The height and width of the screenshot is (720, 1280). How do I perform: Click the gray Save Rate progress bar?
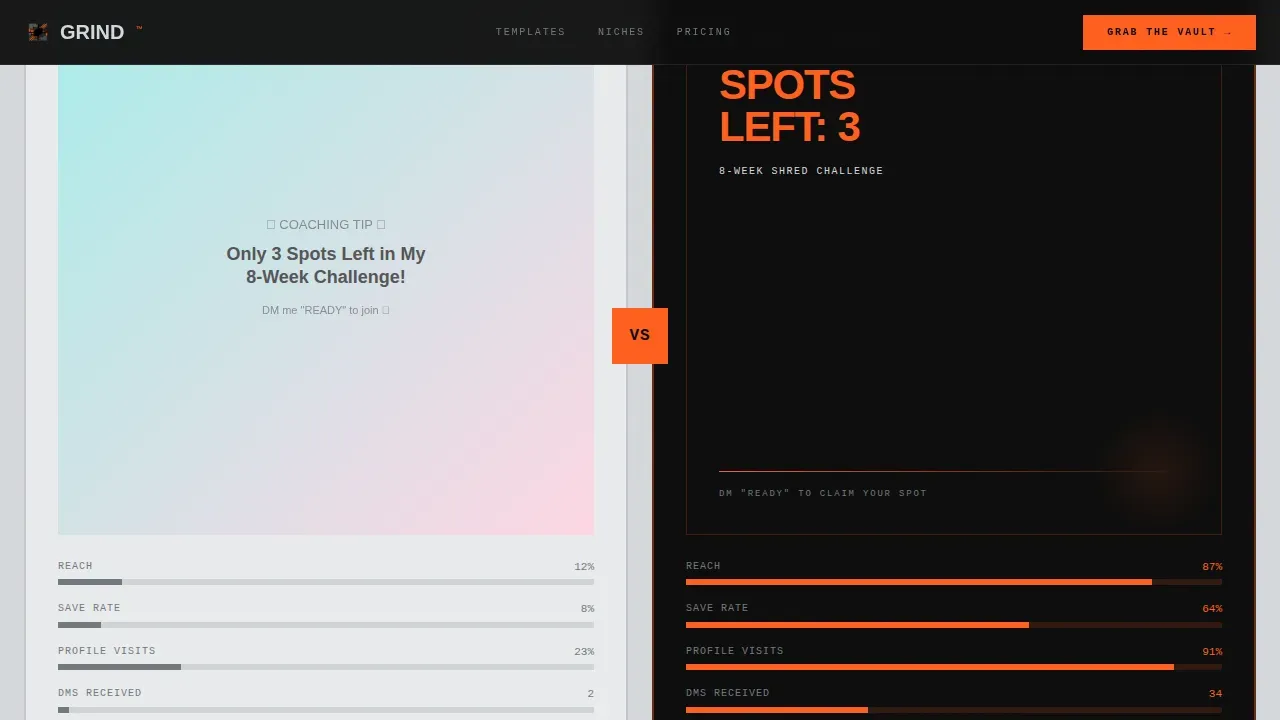tap(326, 625)
